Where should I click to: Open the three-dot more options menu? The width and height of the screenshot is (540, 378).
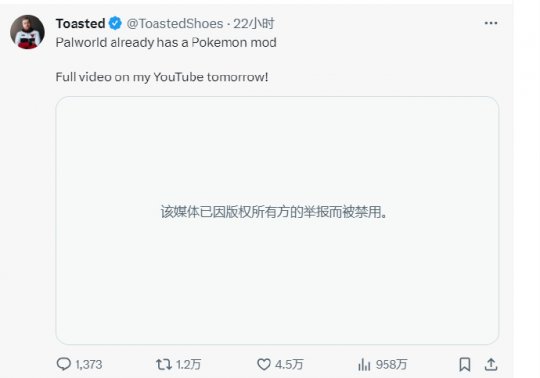pyautogui.click(x=491, y=23)
